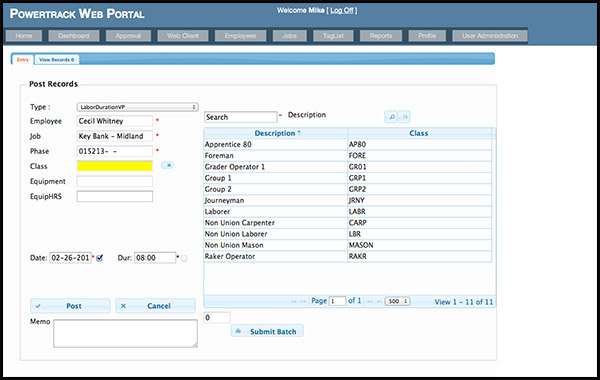Screen dimensions: 600x380
Task: Open the rows-per-page 500 dropdown
Action: coord(398,301)
